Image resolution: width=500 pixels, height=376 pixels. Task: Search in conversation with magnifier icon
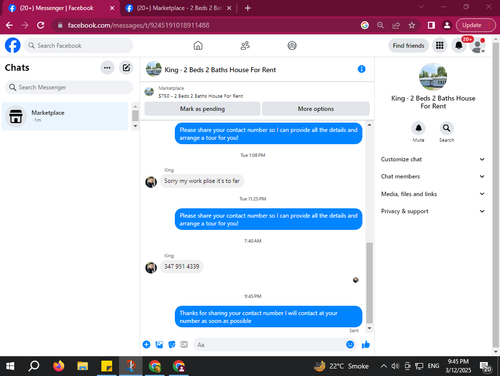pyautogui.click(x=446, y=128)
